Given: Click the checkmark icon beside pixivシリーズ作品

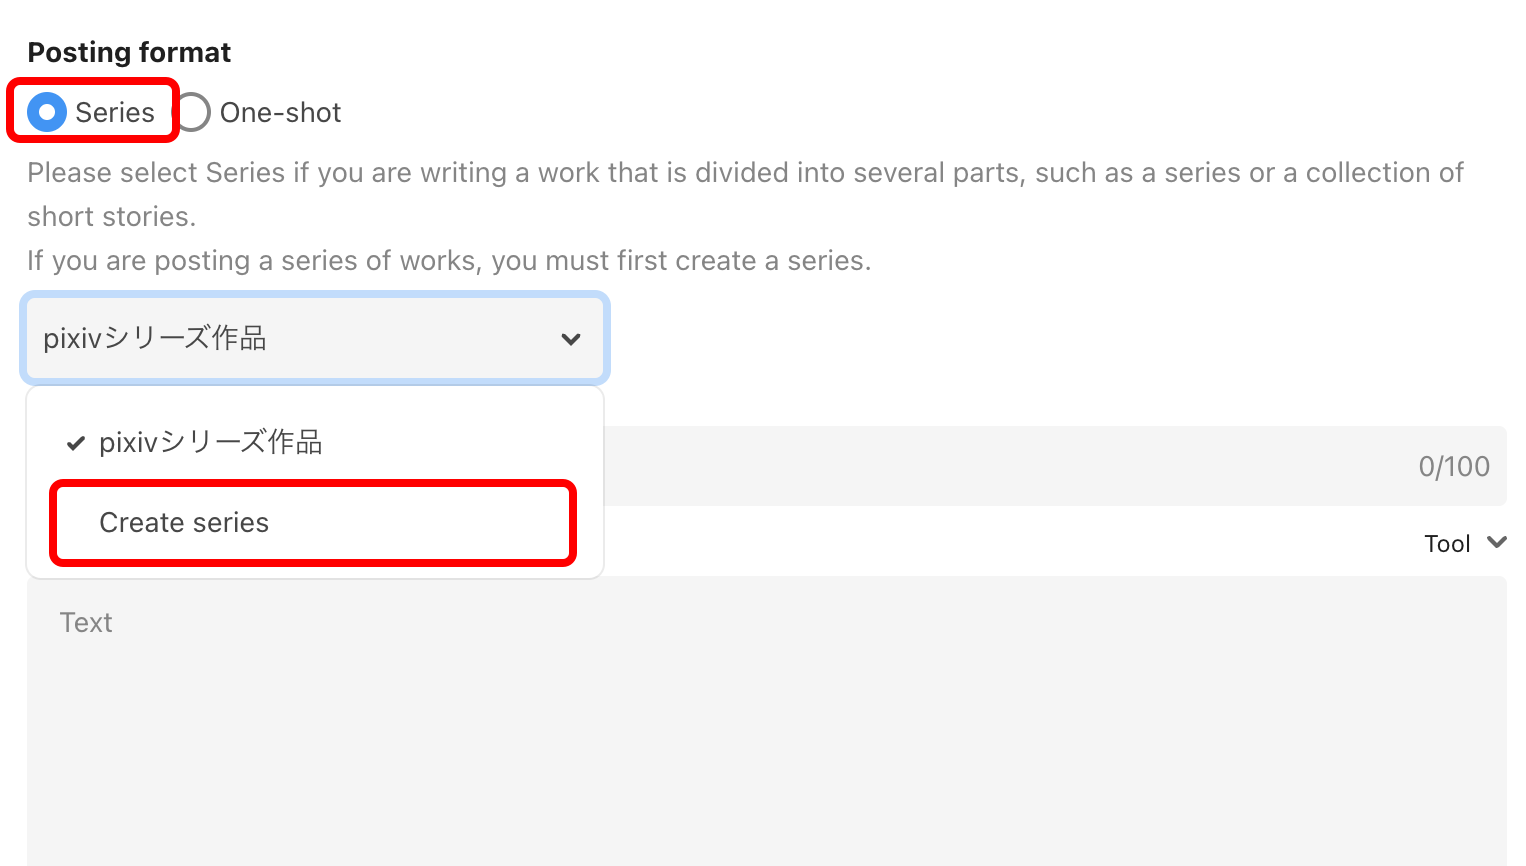Looking at the screenshot, I should coord(74,442).
